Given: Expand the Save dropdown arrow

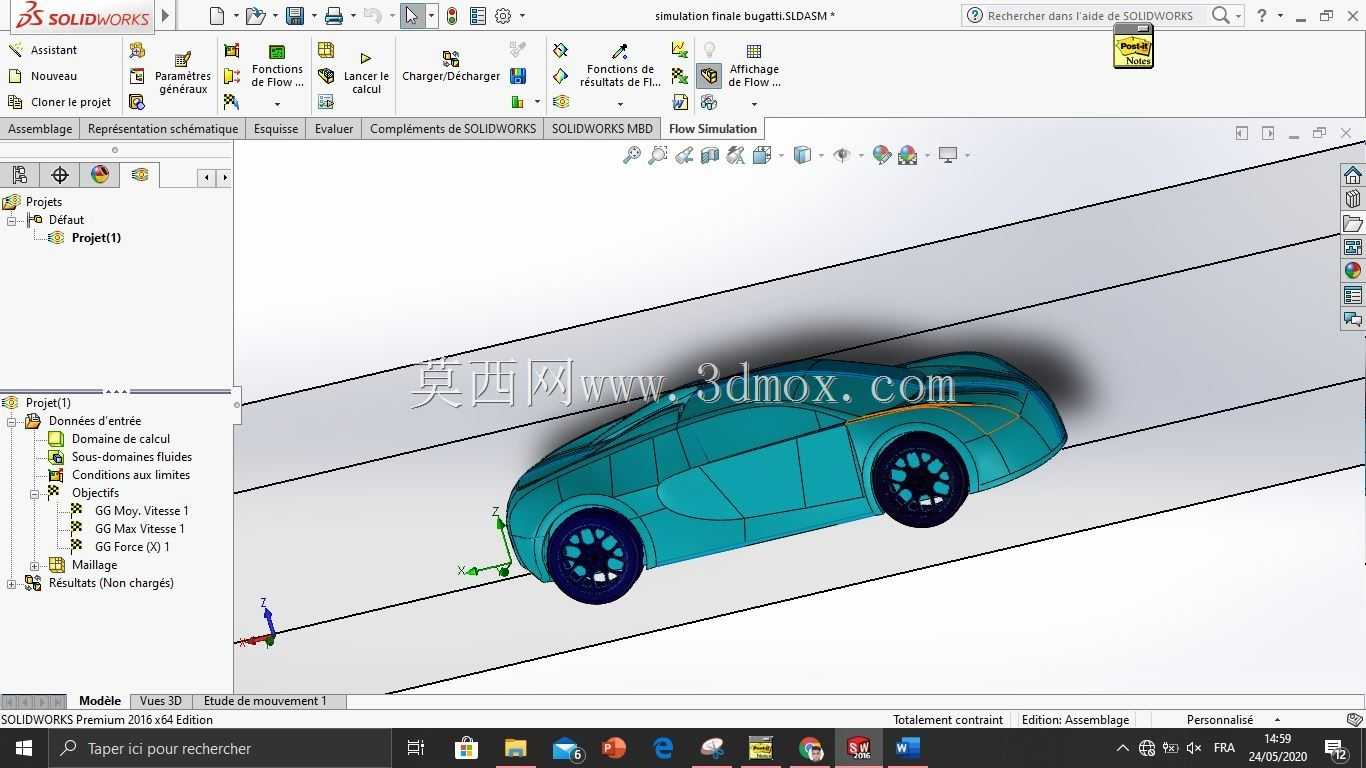Looking at the screenshot, I should click(313, 16).
